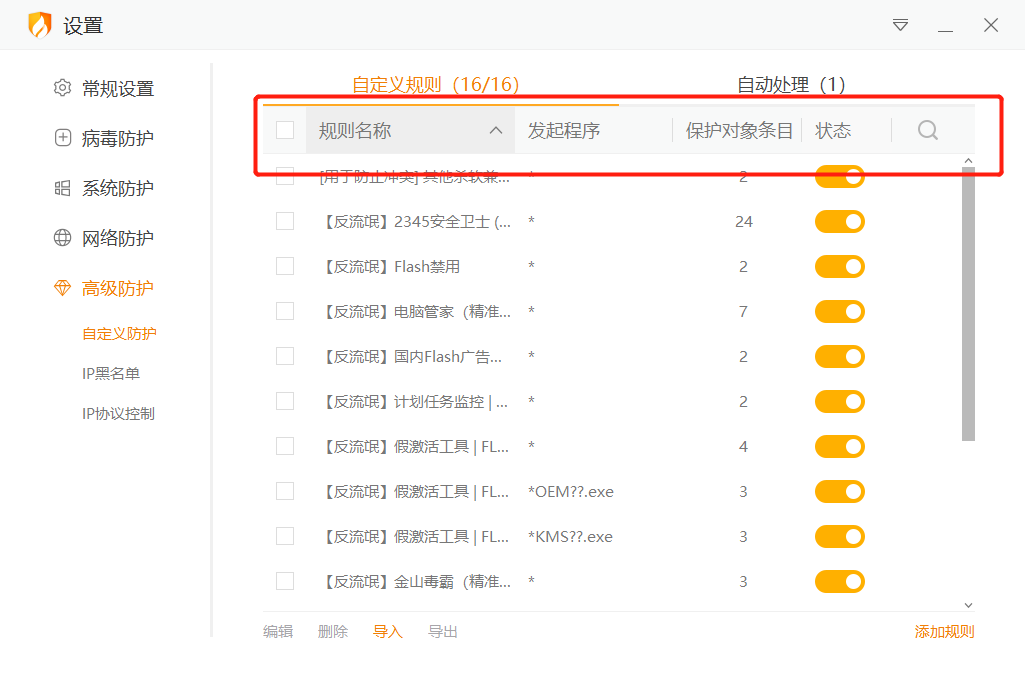Select the 系统防护 grid icon
1025x675 pixels.
62,188
